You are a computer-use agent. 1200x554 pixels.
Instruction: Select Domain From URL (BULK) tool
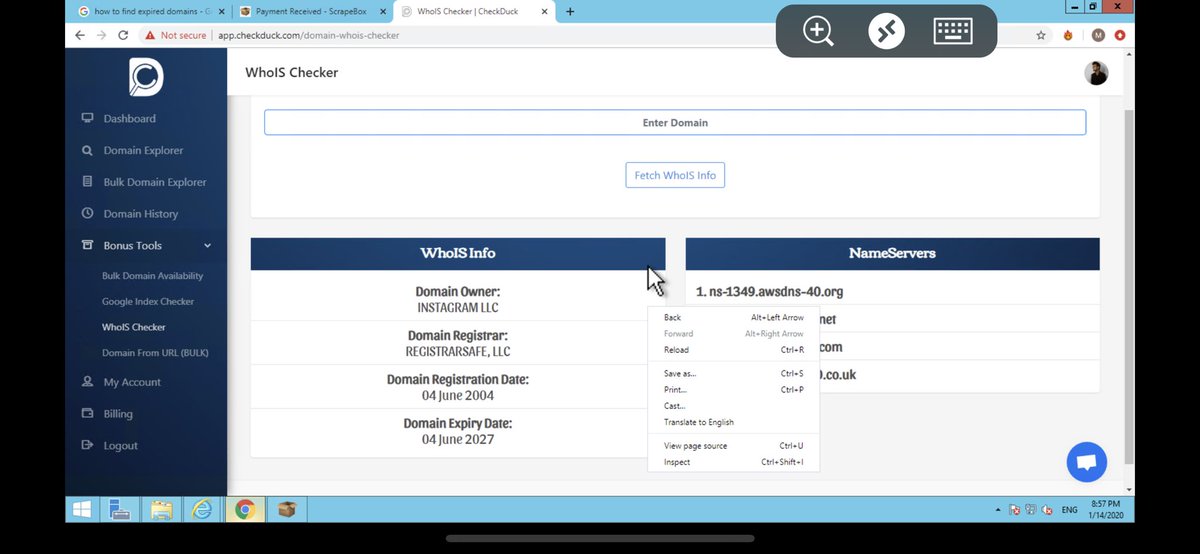155,353
